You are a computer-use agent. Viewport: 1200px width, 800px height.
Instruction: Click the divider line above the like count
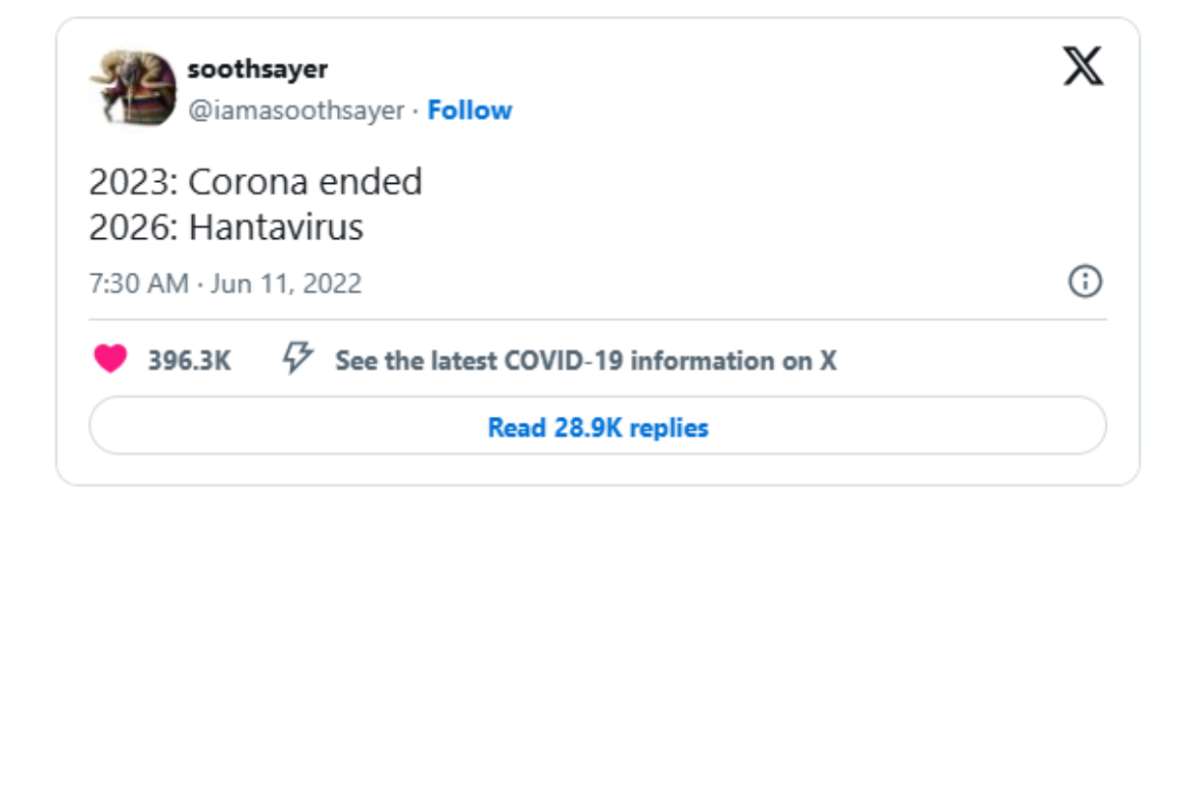(x=598, y=320)
